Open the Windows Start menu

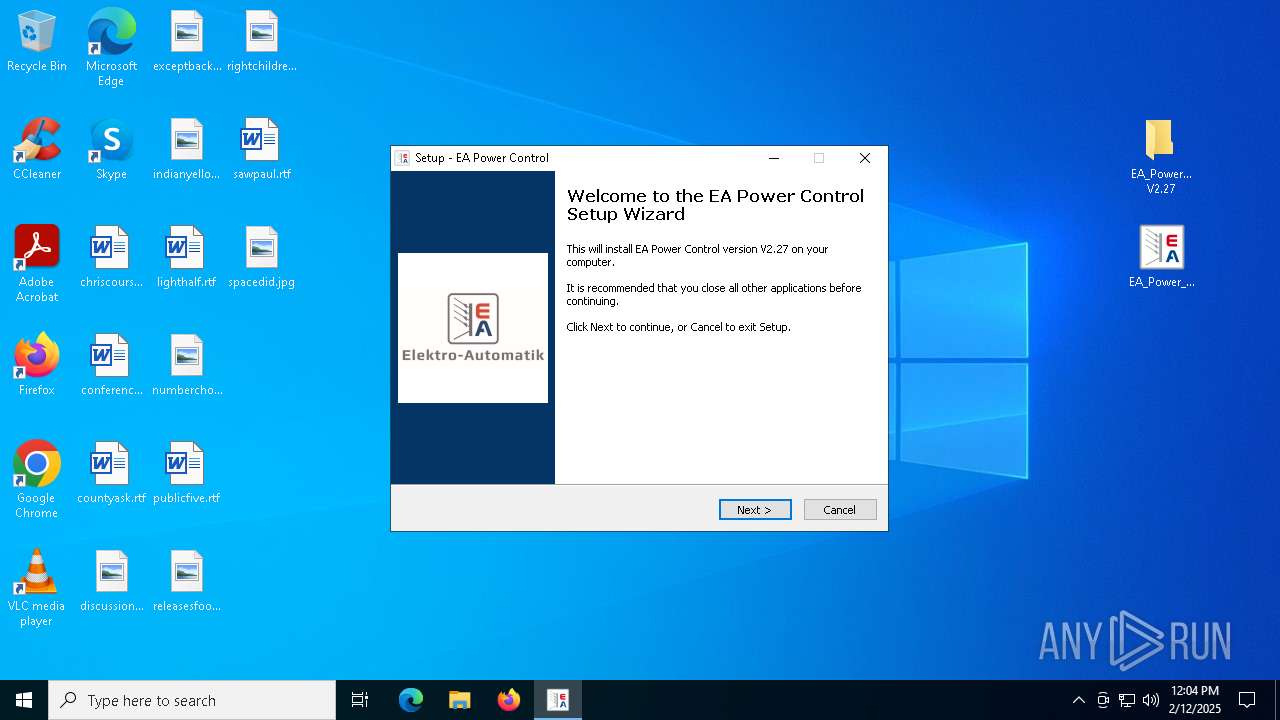pos(24,700)
